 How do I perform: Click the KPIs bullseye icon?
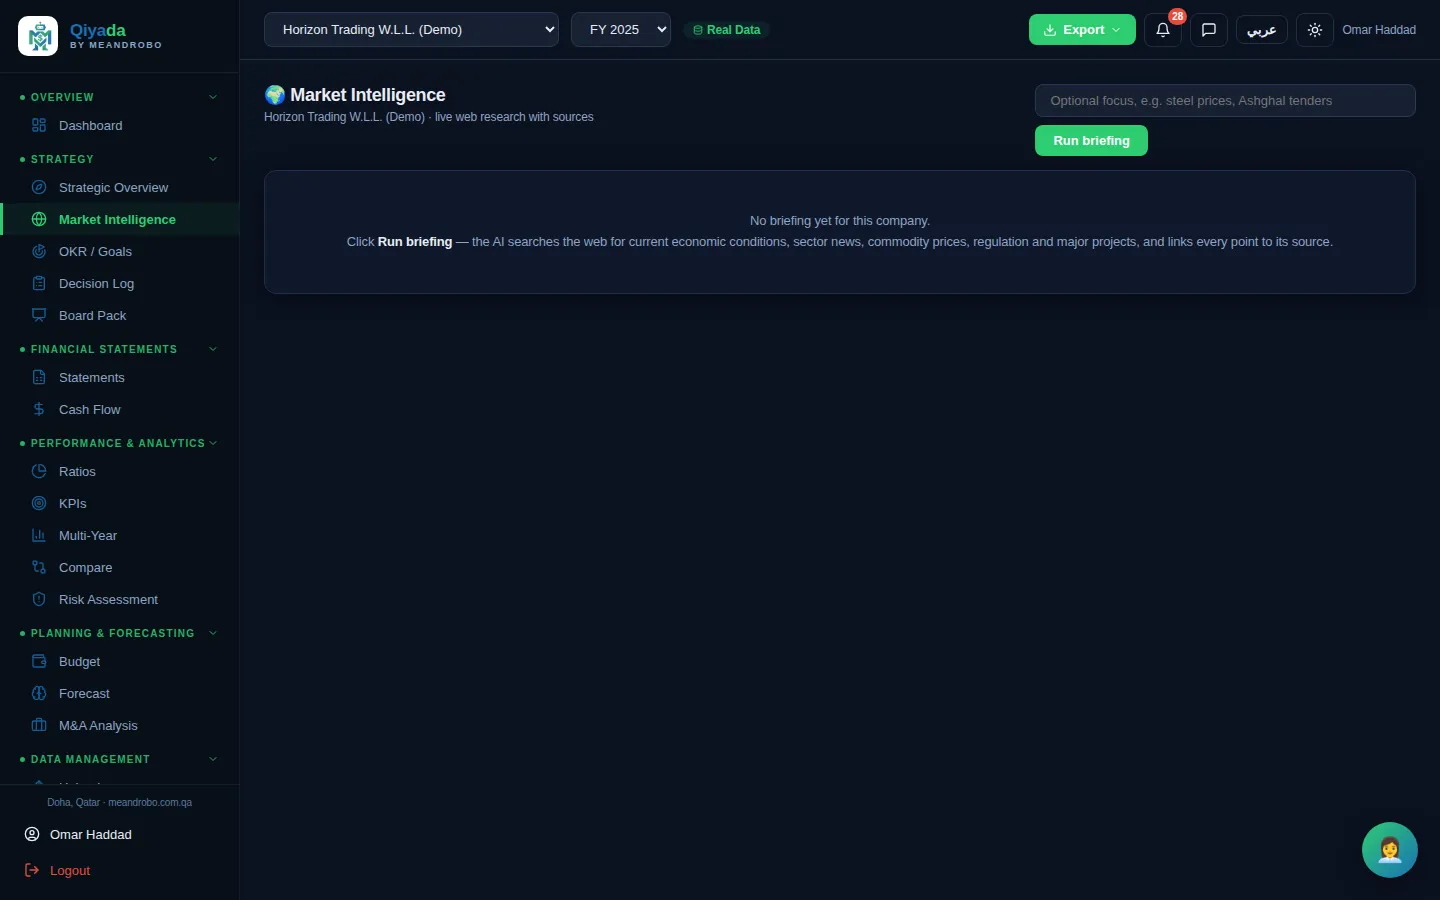tap(39, 503)
